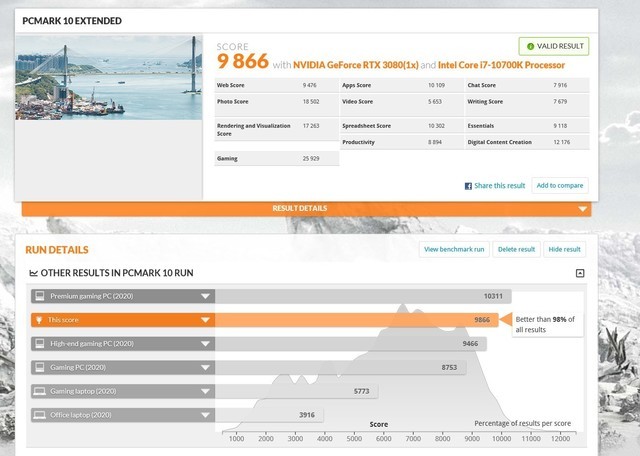Click the desktop icon on Gaming PC (2020) row

pyautogui.click(x=40, y=367)
